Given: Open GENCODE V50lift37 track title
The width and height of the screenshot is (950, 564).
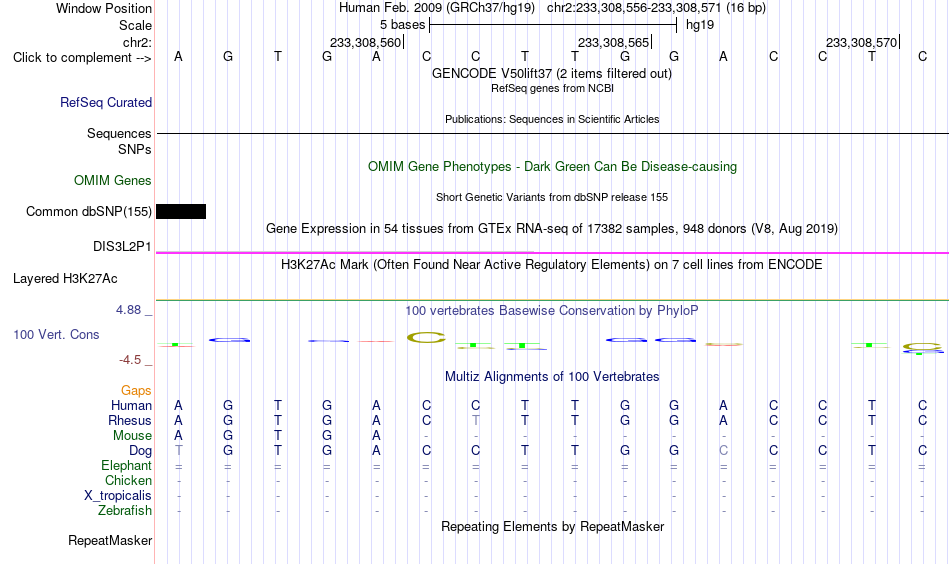Looking at the screenshot, I should click(552, 73).
